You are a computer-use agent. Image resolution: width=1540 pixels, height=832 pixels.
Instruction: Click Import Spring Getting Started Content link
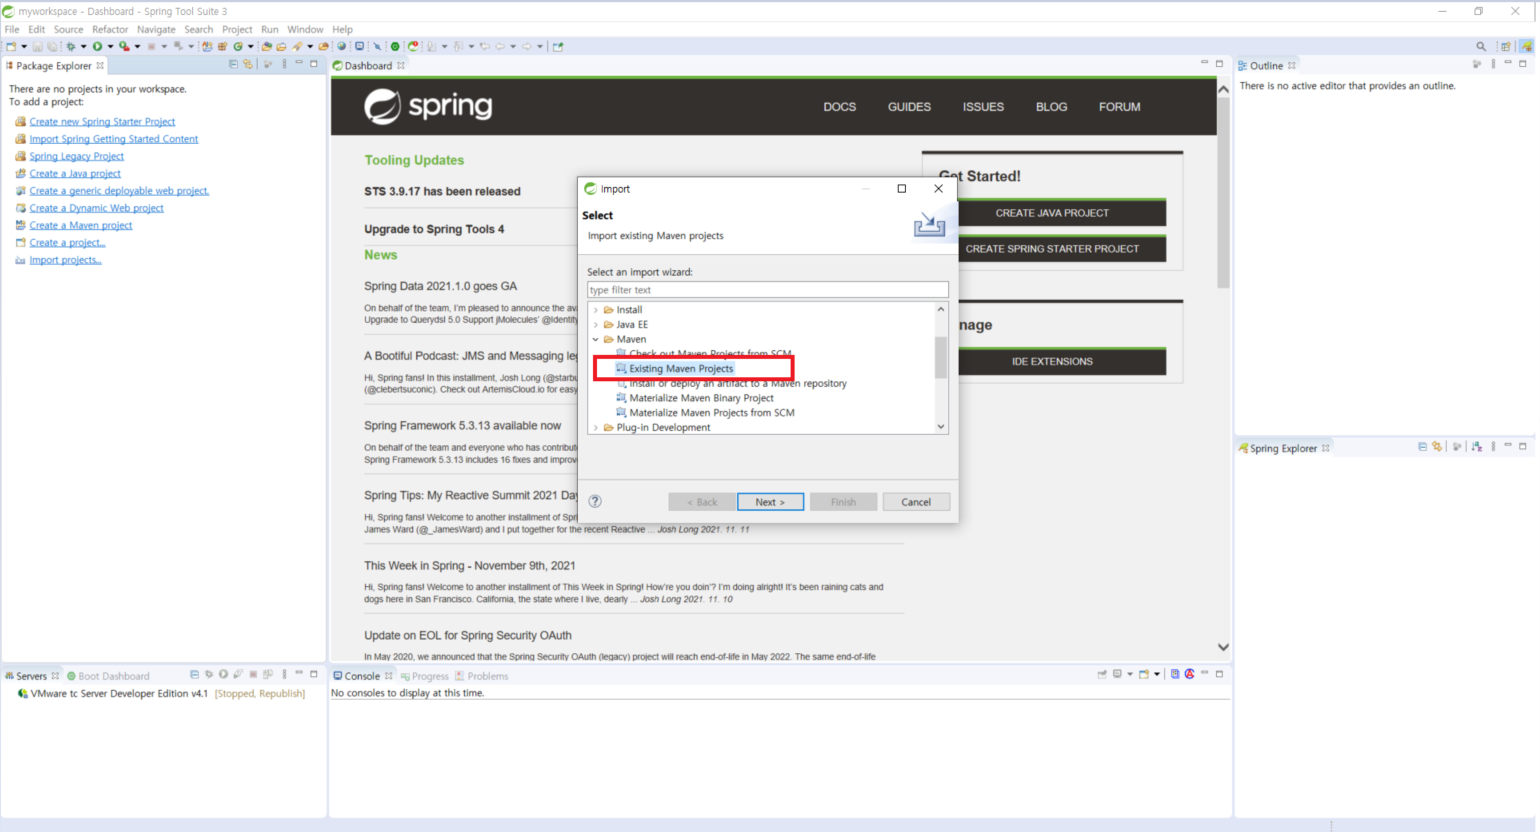coord(114,139)
